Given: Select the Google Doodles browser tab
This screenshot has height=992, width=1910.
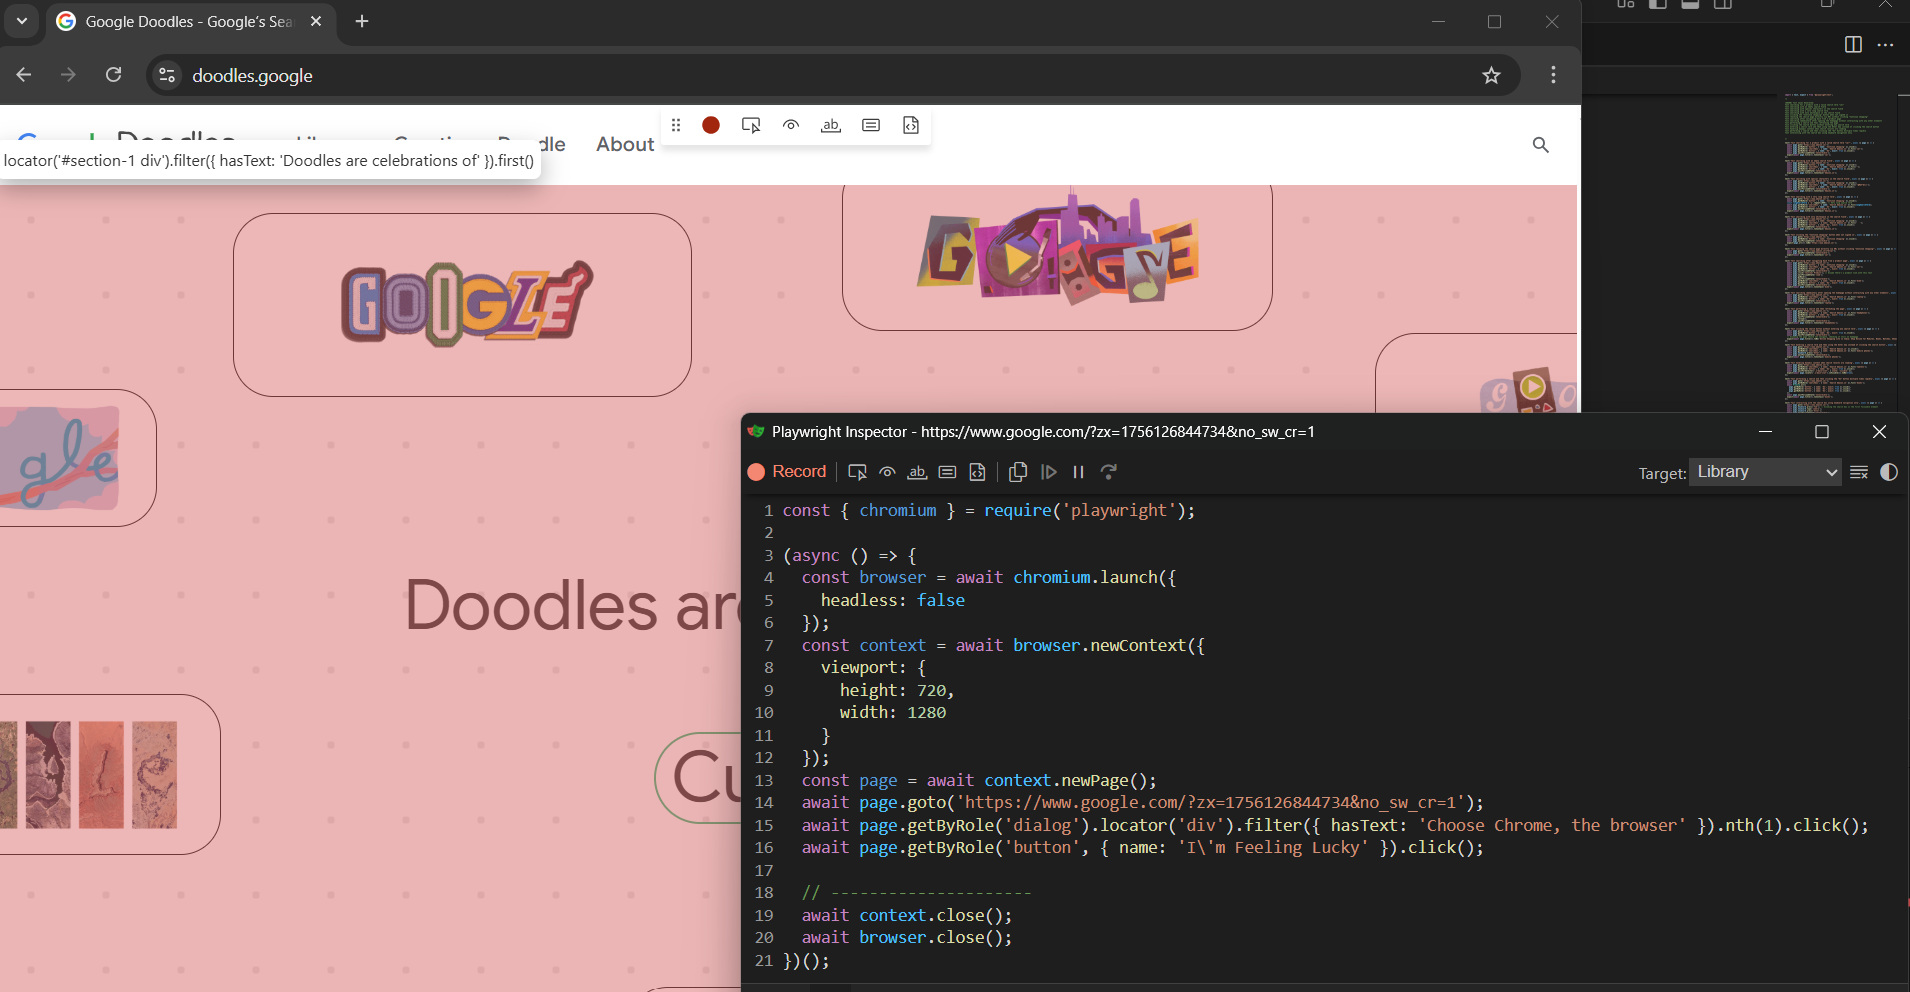Looking at the screenshot, I should 190,21.
